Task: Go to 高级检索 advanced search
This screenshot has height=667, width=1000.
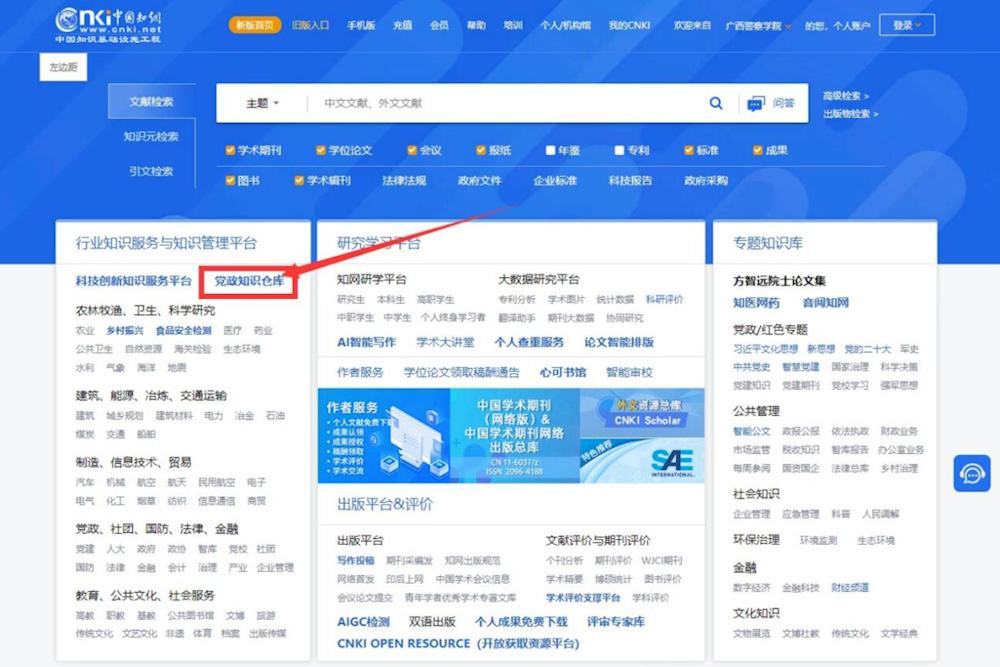Action: (845, 96)
